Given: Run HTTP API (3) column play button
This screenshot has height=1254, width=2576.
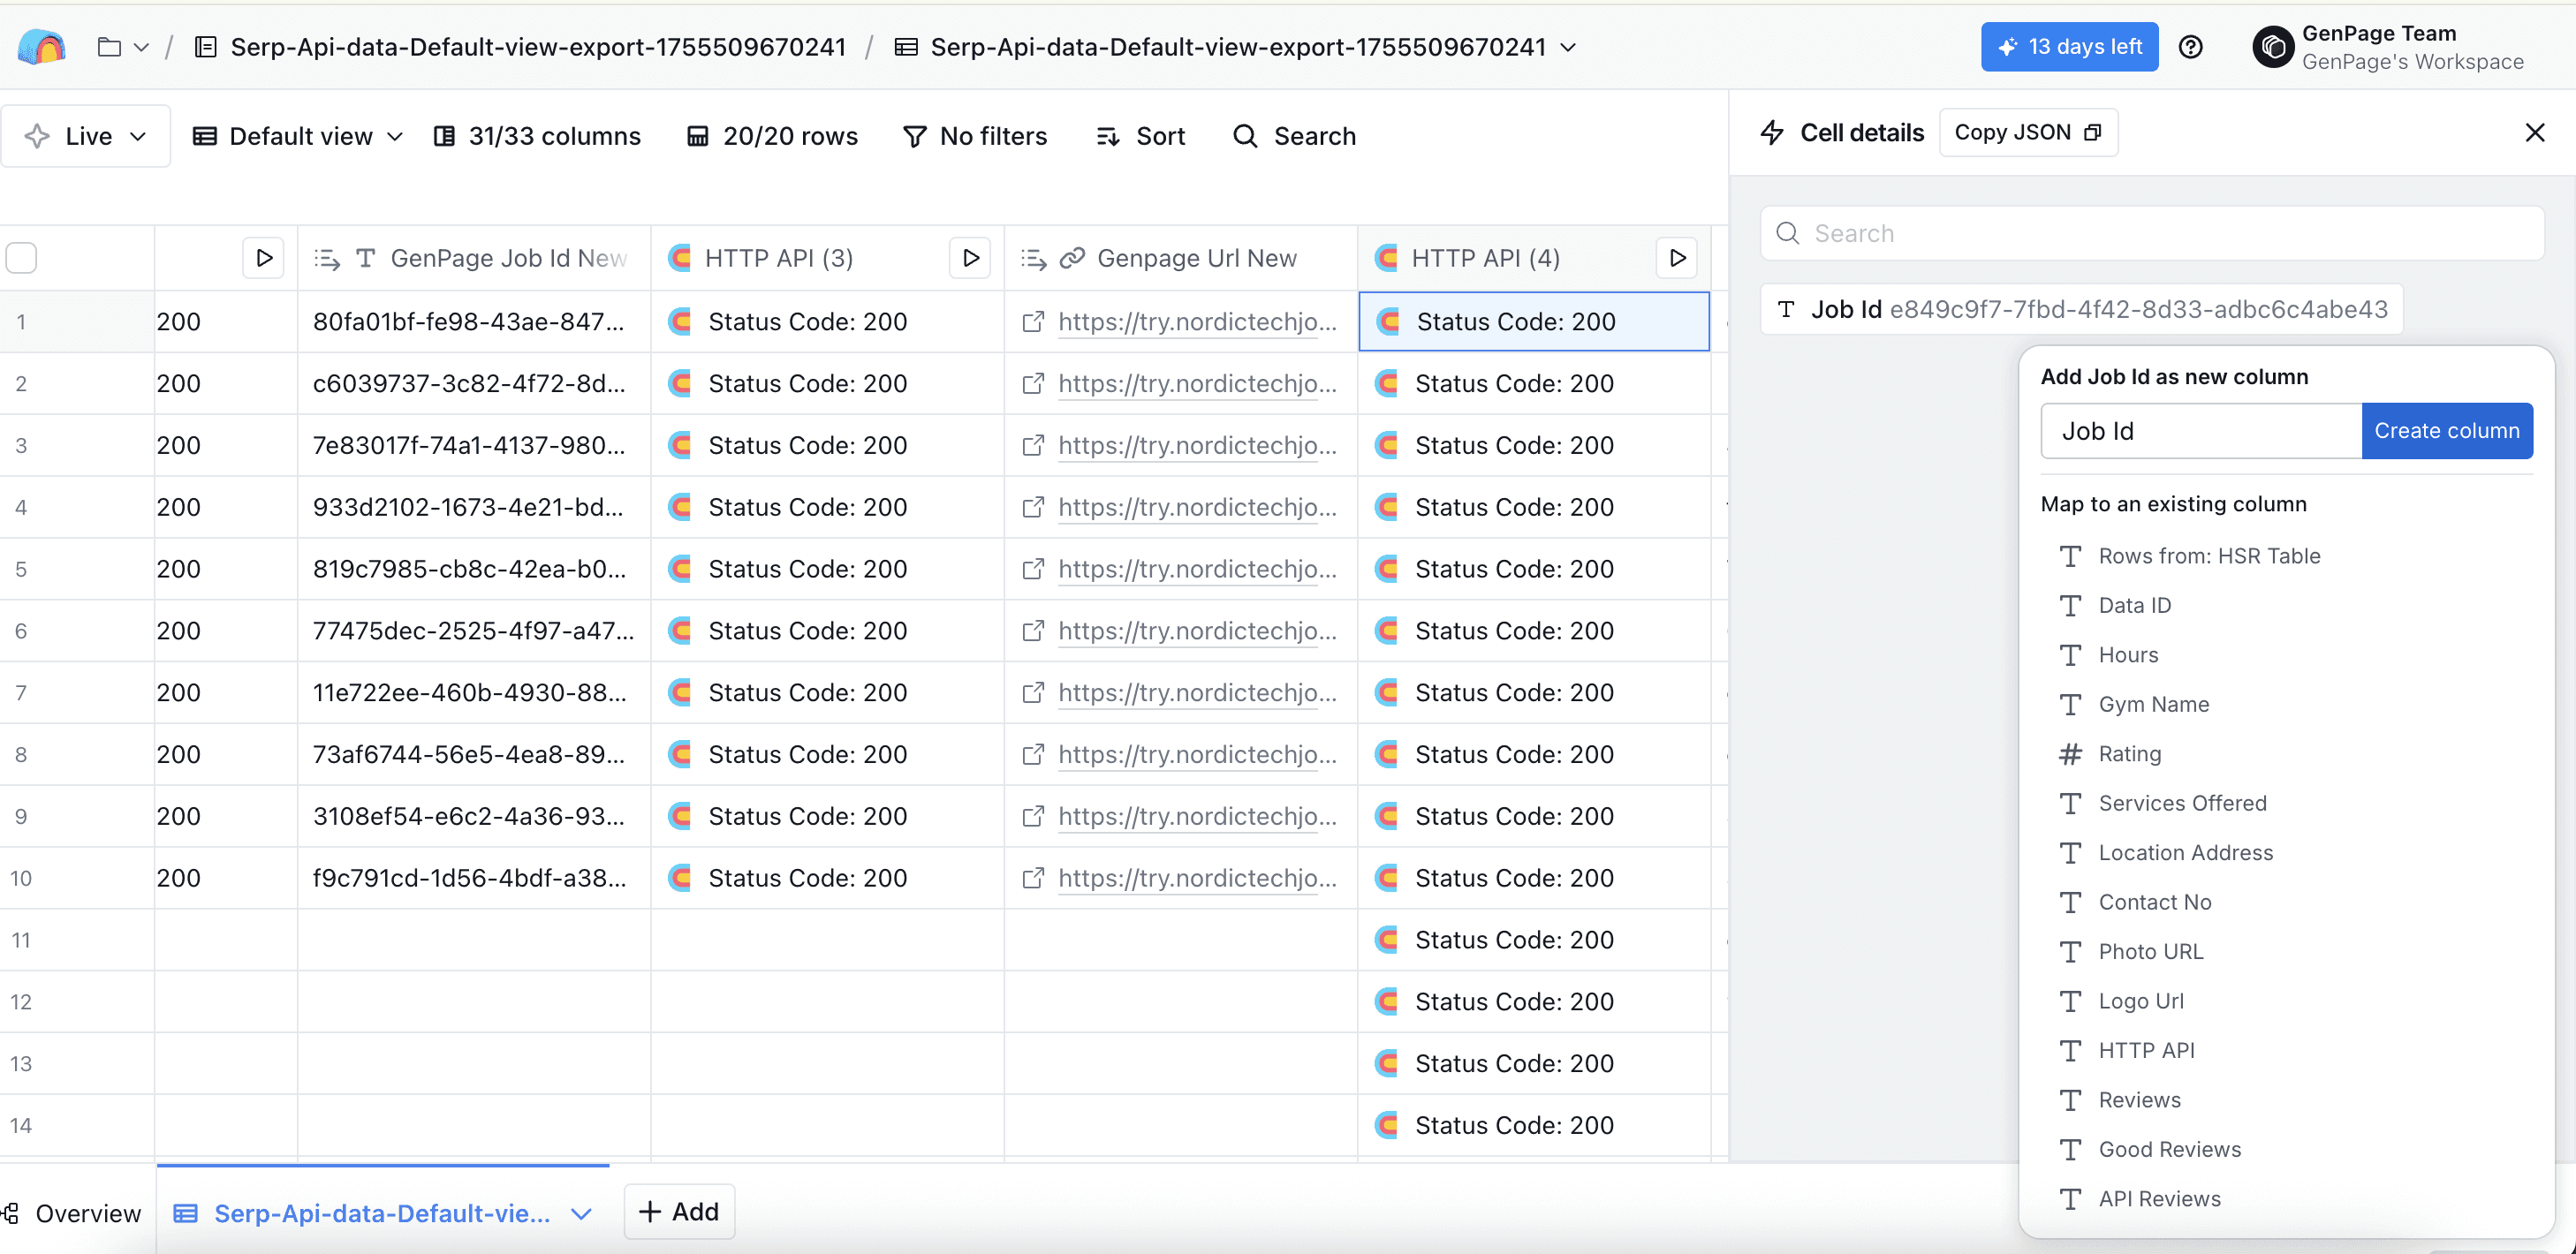Looking at the screenshot, I should click(x=969, y=258).
